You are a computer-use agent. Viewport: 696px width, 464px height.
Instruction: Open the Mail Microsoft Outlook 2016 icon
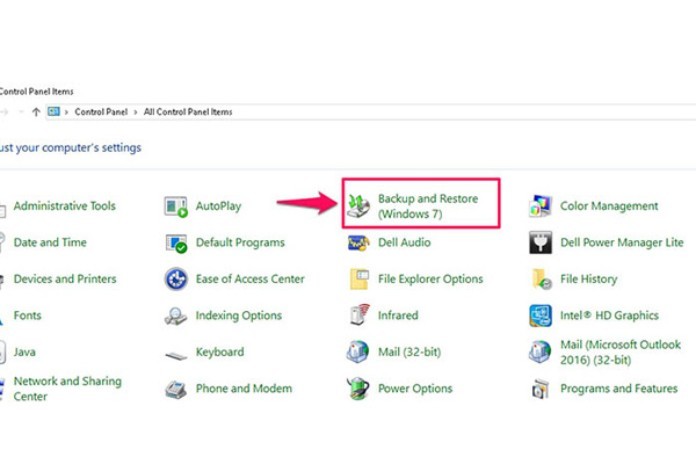click(540, 352)
